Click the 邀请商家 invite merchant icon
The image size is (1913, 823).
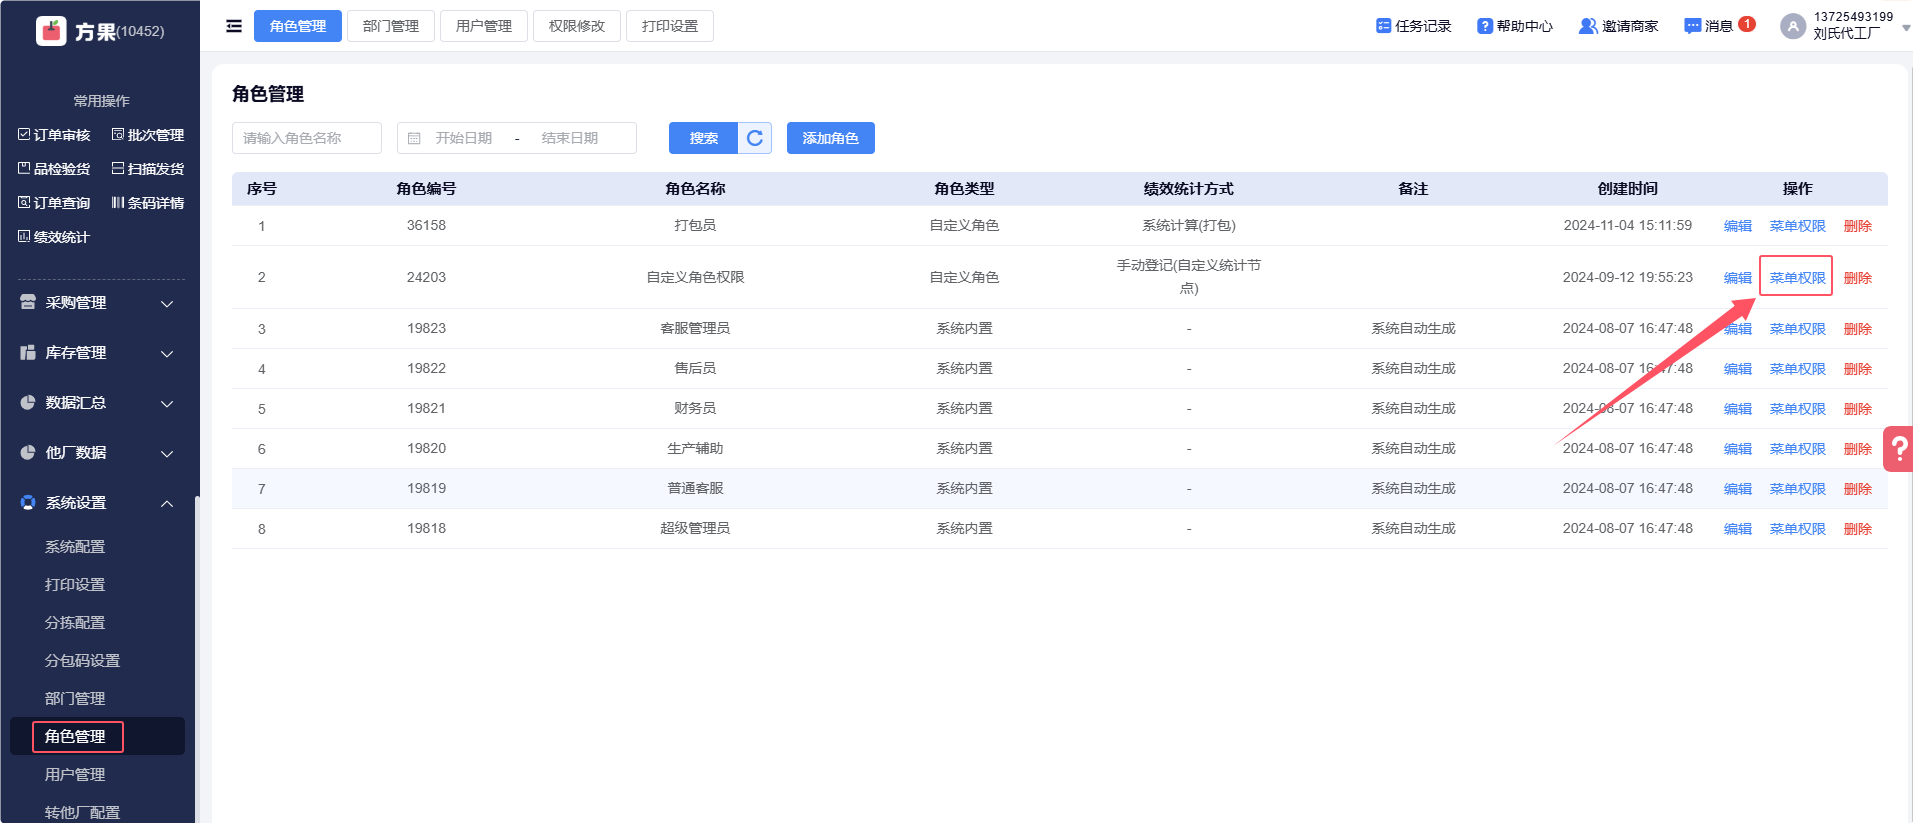(x=1587, y=26)
